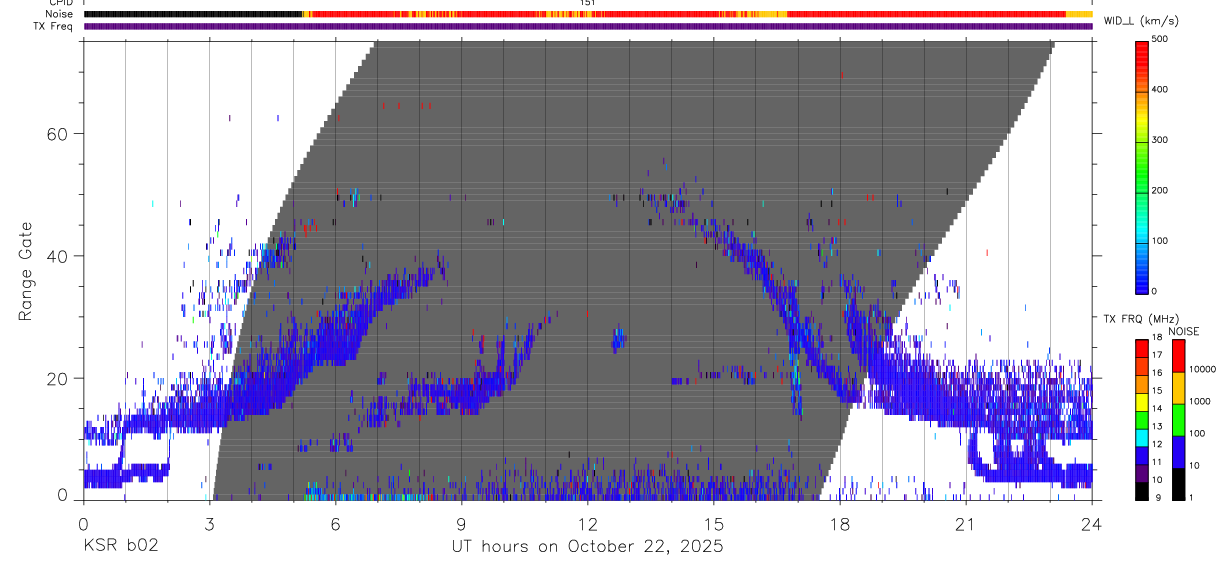Click the 'KSR b02' radar label
Viewport: 1228px width, 567px height.
click(120, 547)
